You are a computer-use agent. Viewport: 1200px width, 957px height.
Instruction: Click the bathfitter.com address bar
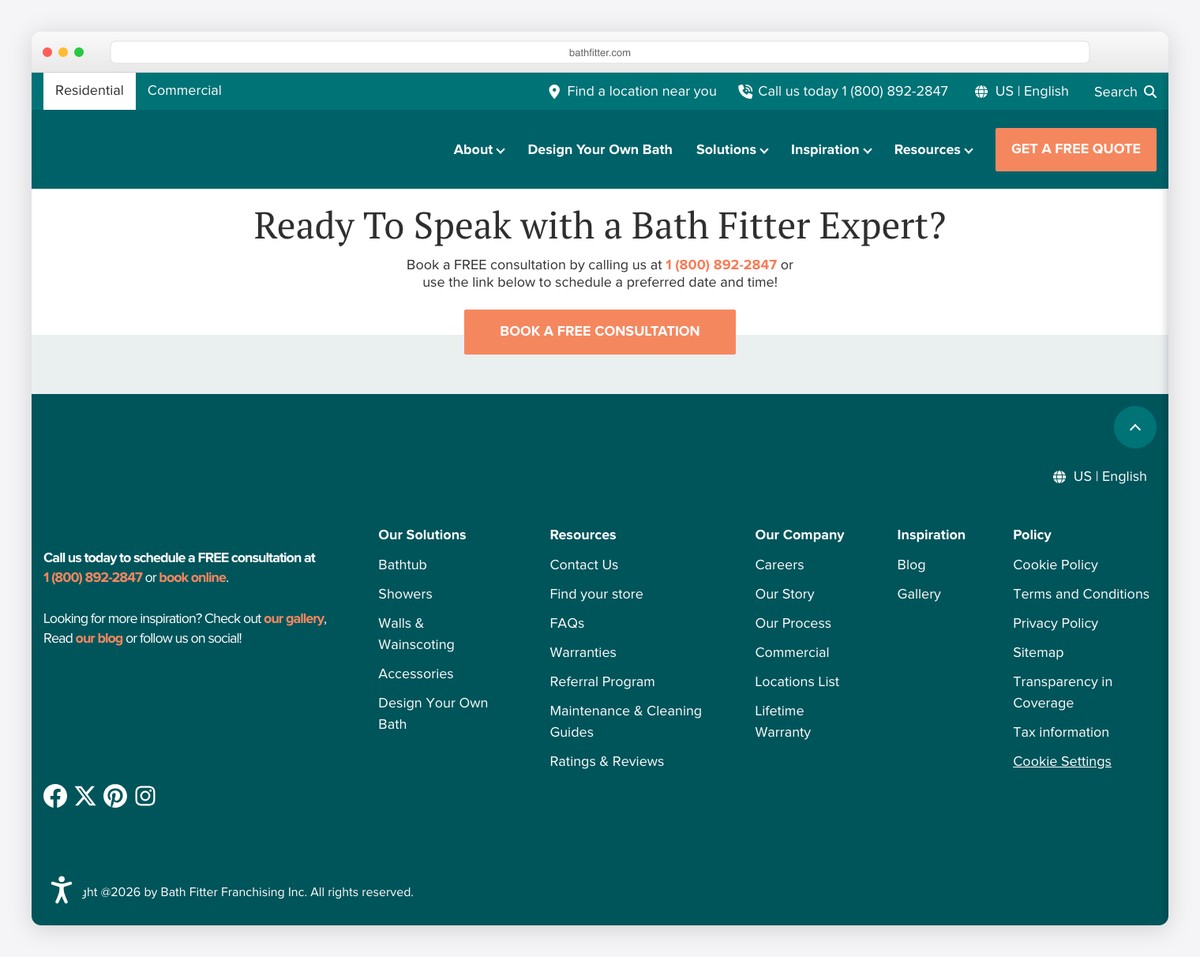pos(600,52)
